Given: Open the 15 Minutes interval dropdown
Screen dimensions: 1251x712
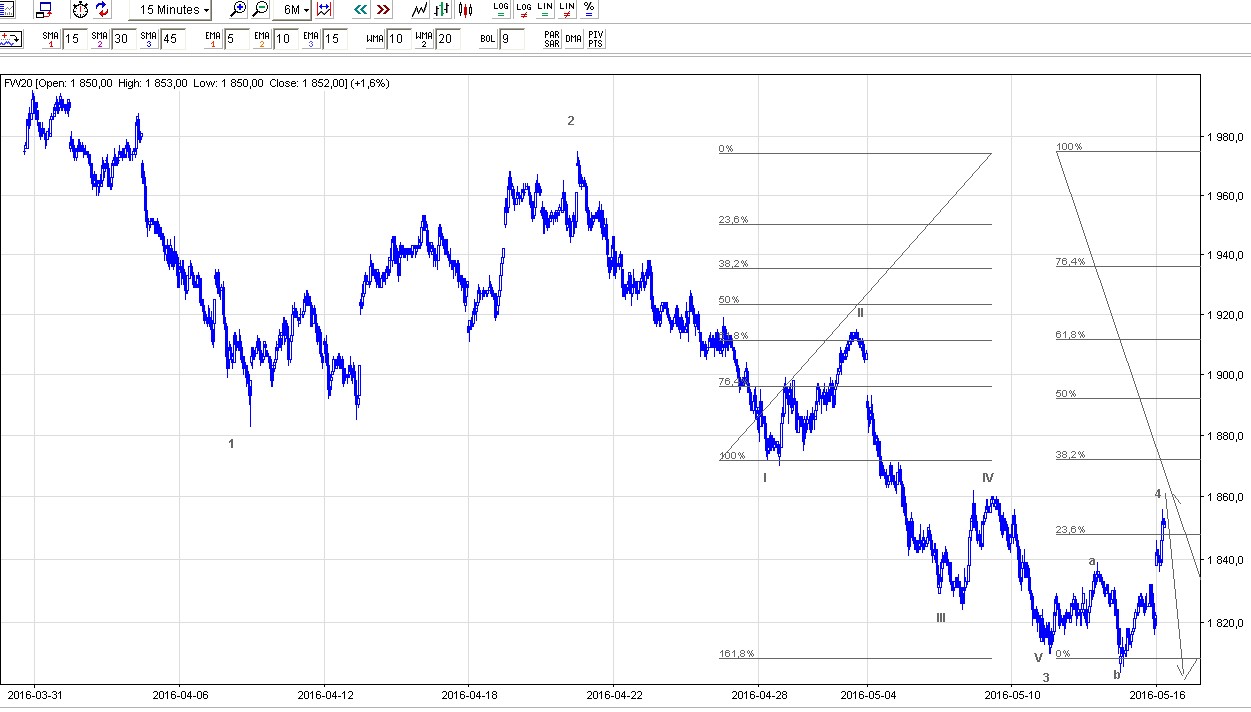Looking at the screenshot, I should [x=171, y=10].
